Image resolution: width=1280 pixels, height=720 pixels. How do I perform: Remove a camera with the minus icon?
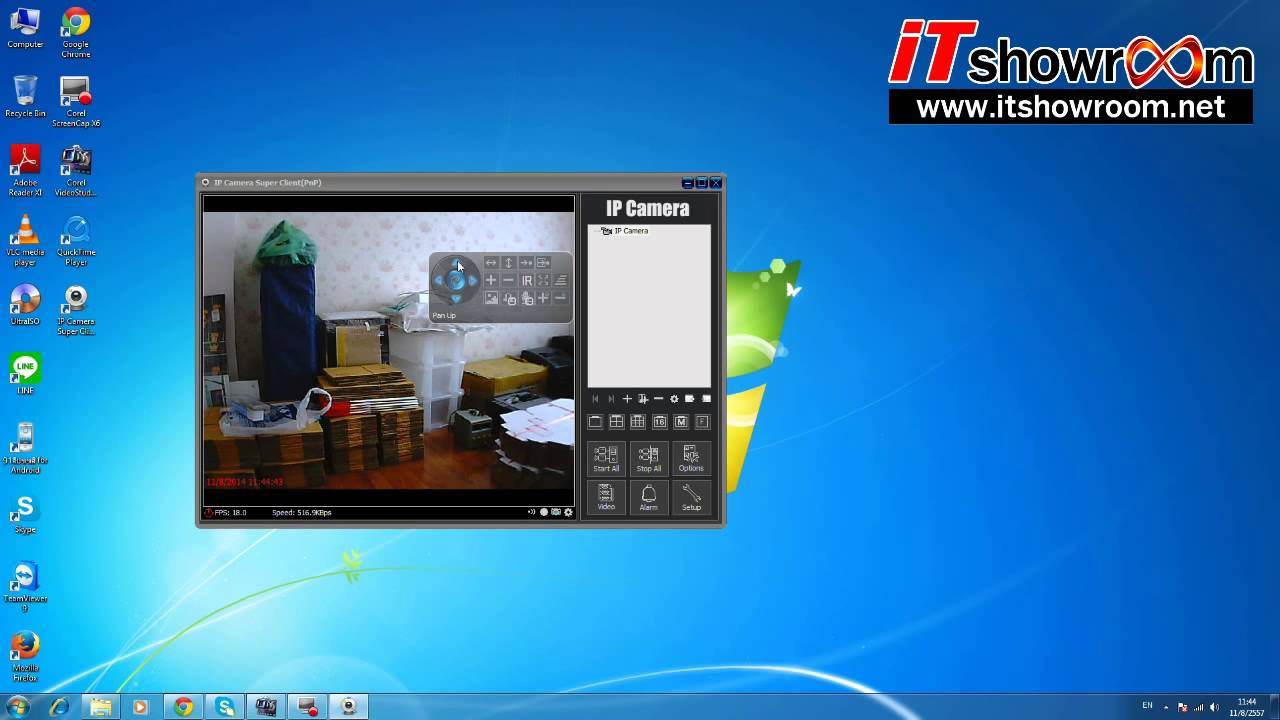[x=658, y=399]
